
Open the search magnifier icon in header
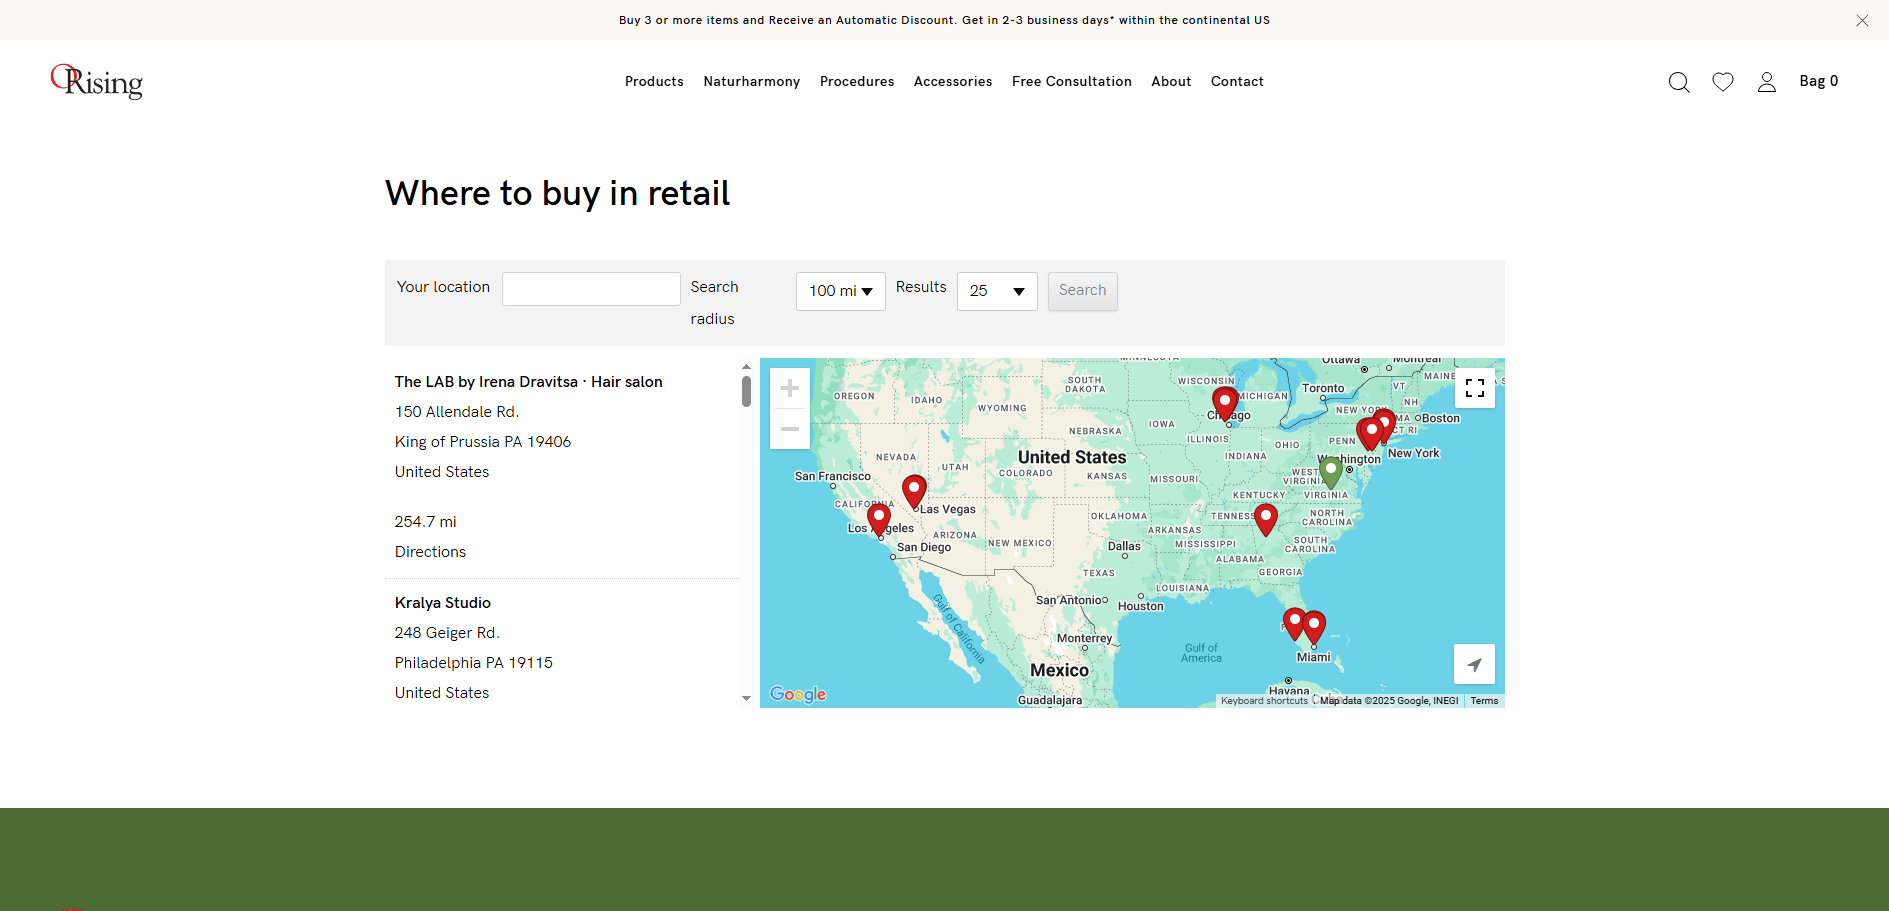coord(1679,82)
